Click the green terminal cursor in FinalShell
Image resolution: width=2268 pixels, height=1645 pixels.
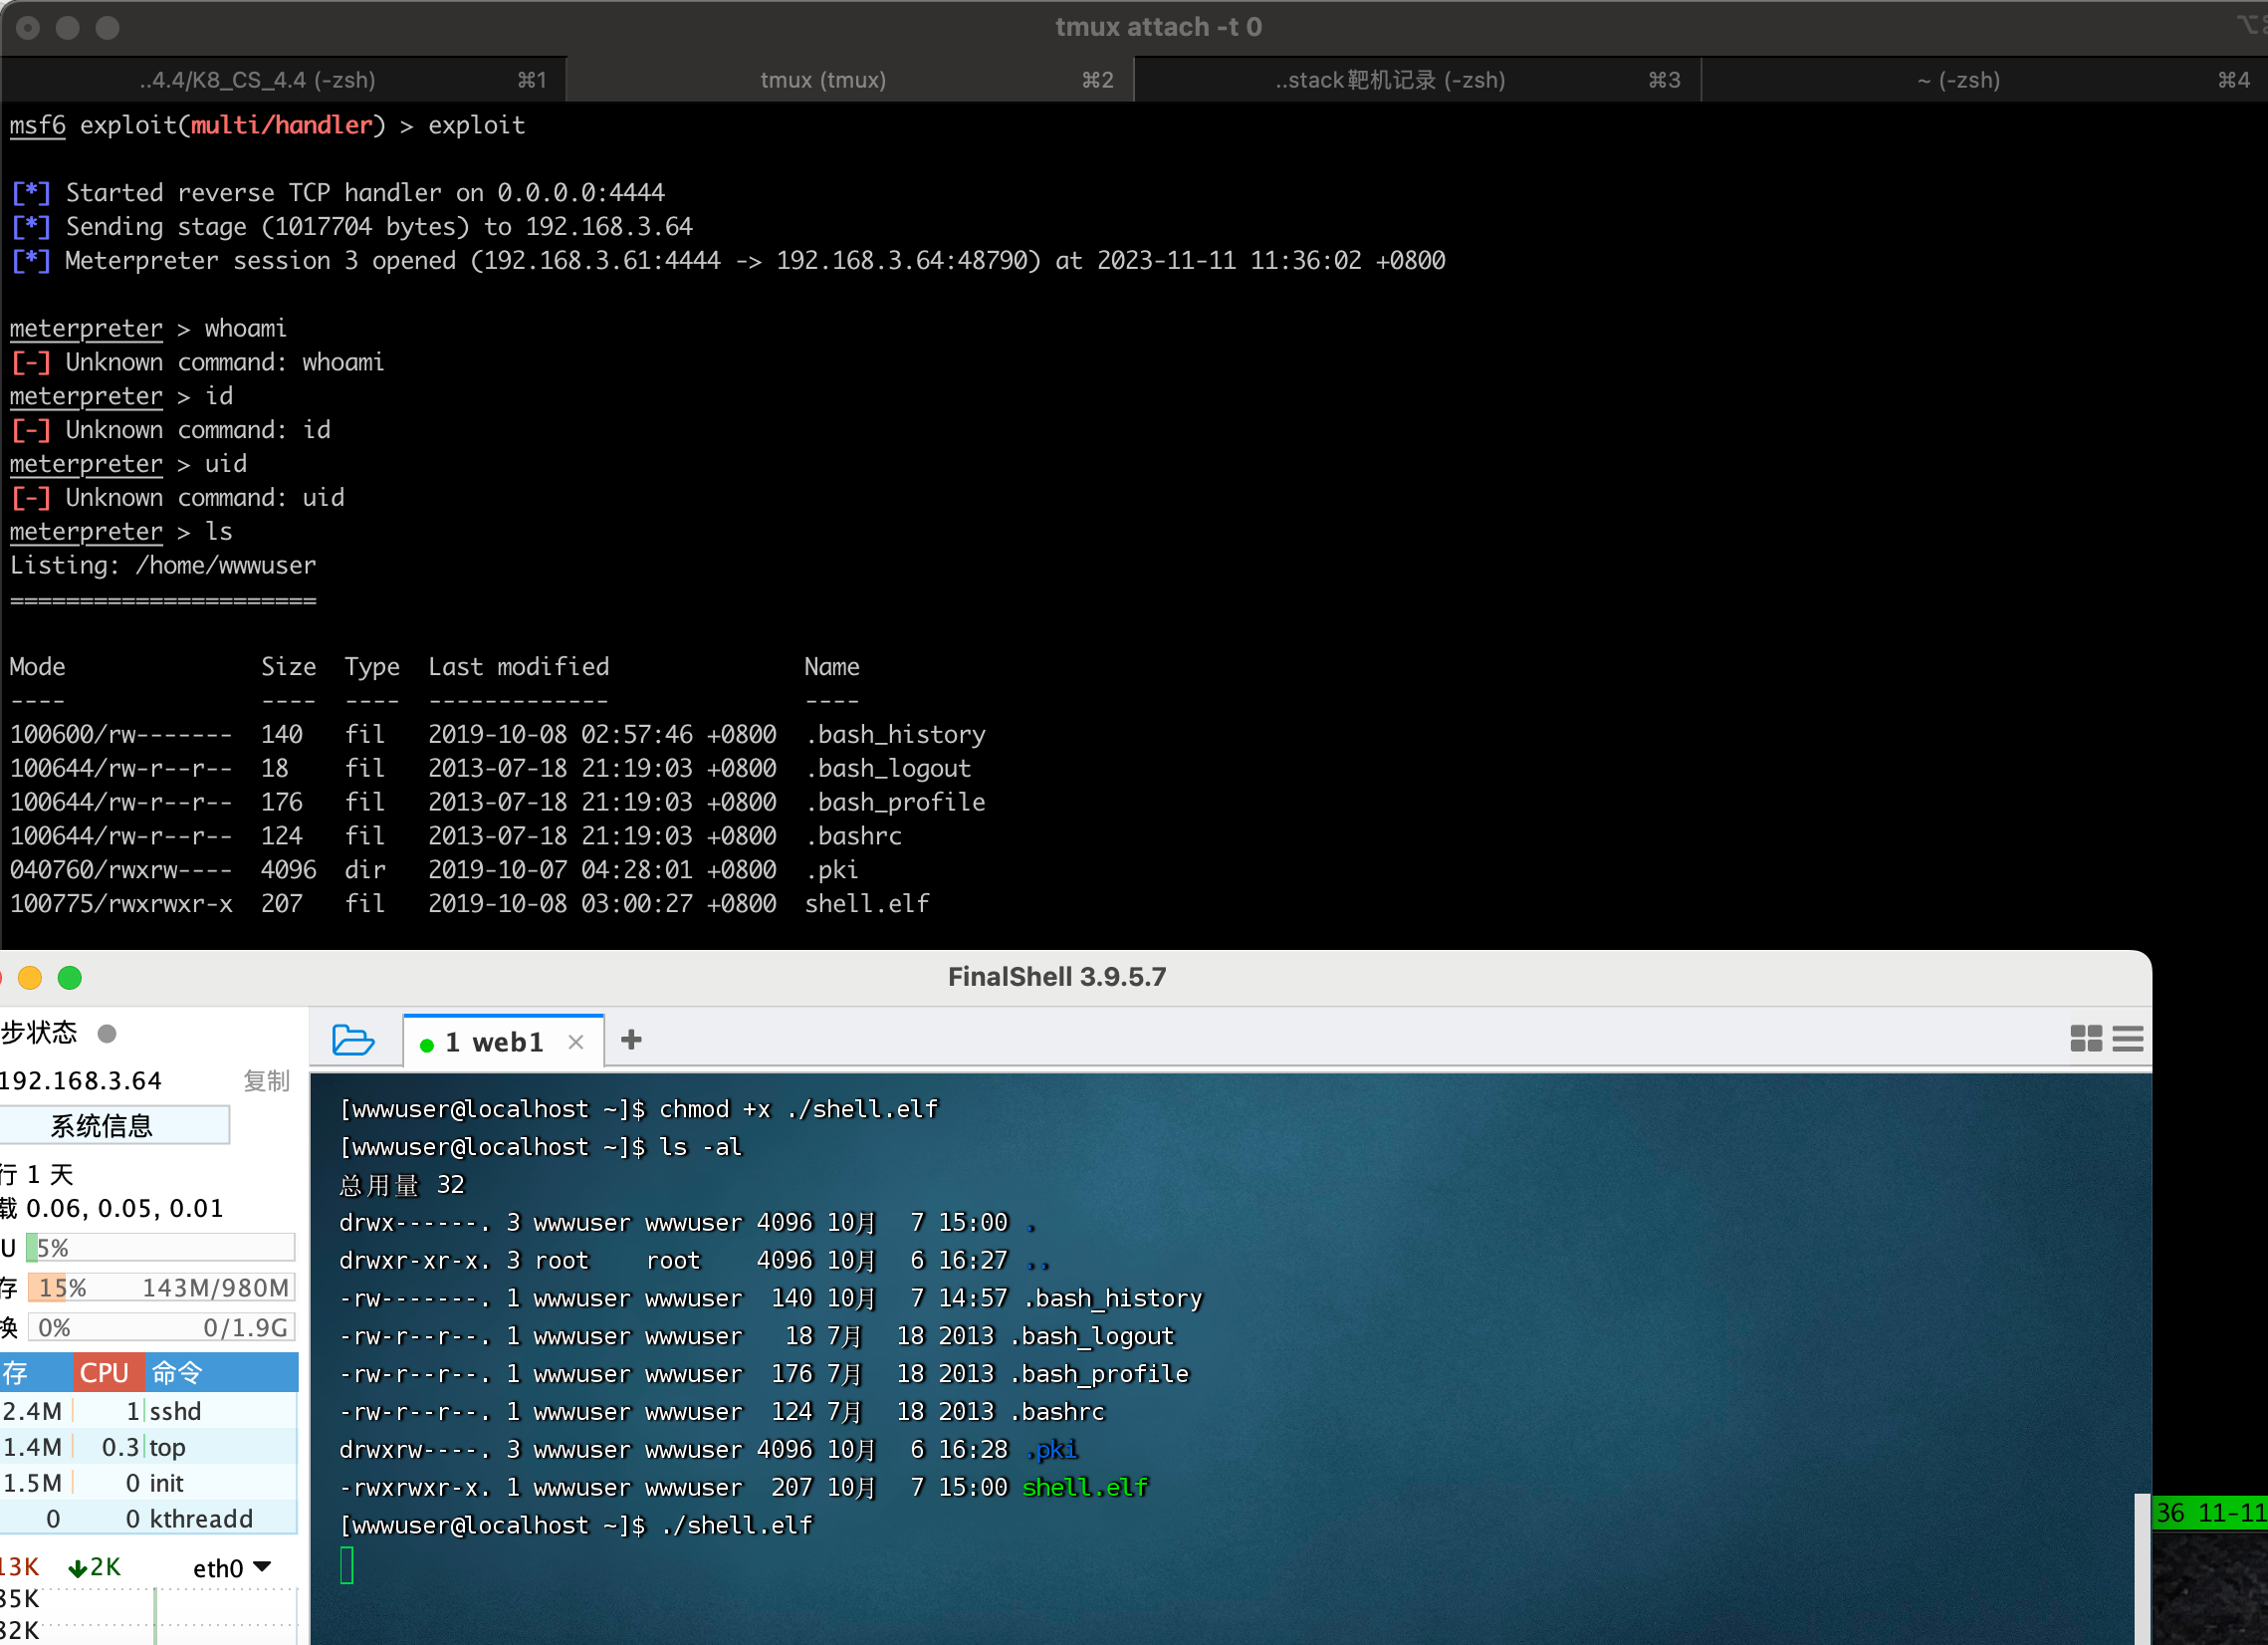point(347,1565)
